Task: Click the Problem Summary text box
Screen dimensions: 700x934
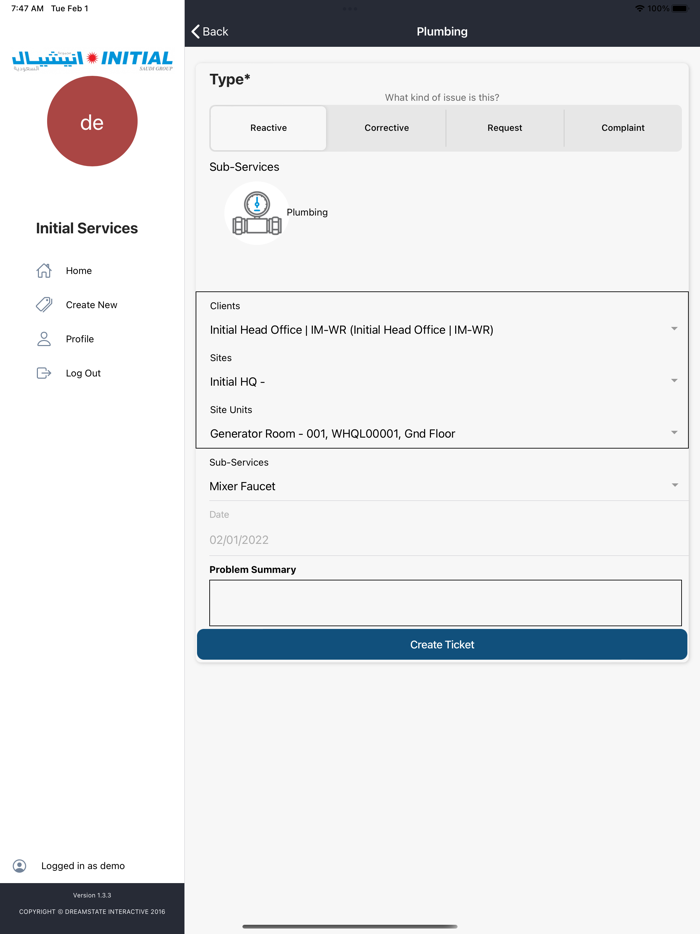Action: 445,603
